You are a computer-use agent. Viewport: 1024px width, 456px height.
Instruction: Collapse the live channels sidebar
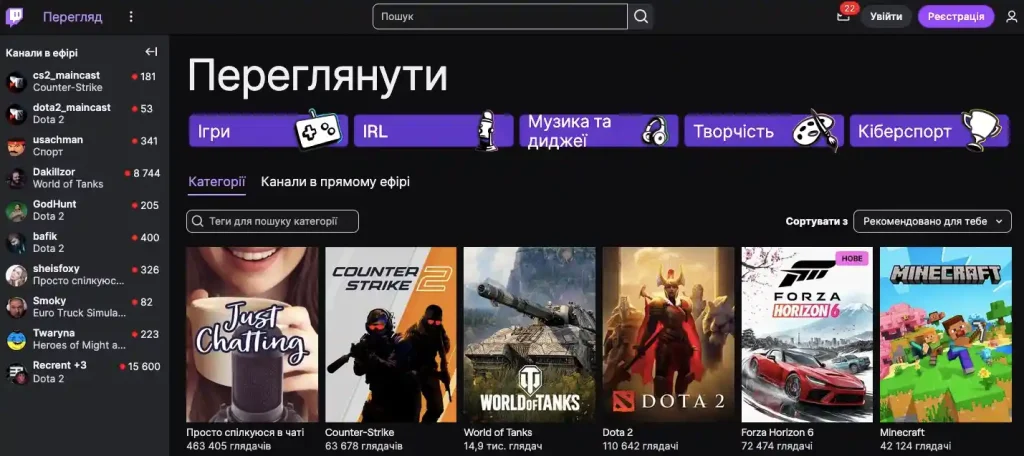(152, 52)
